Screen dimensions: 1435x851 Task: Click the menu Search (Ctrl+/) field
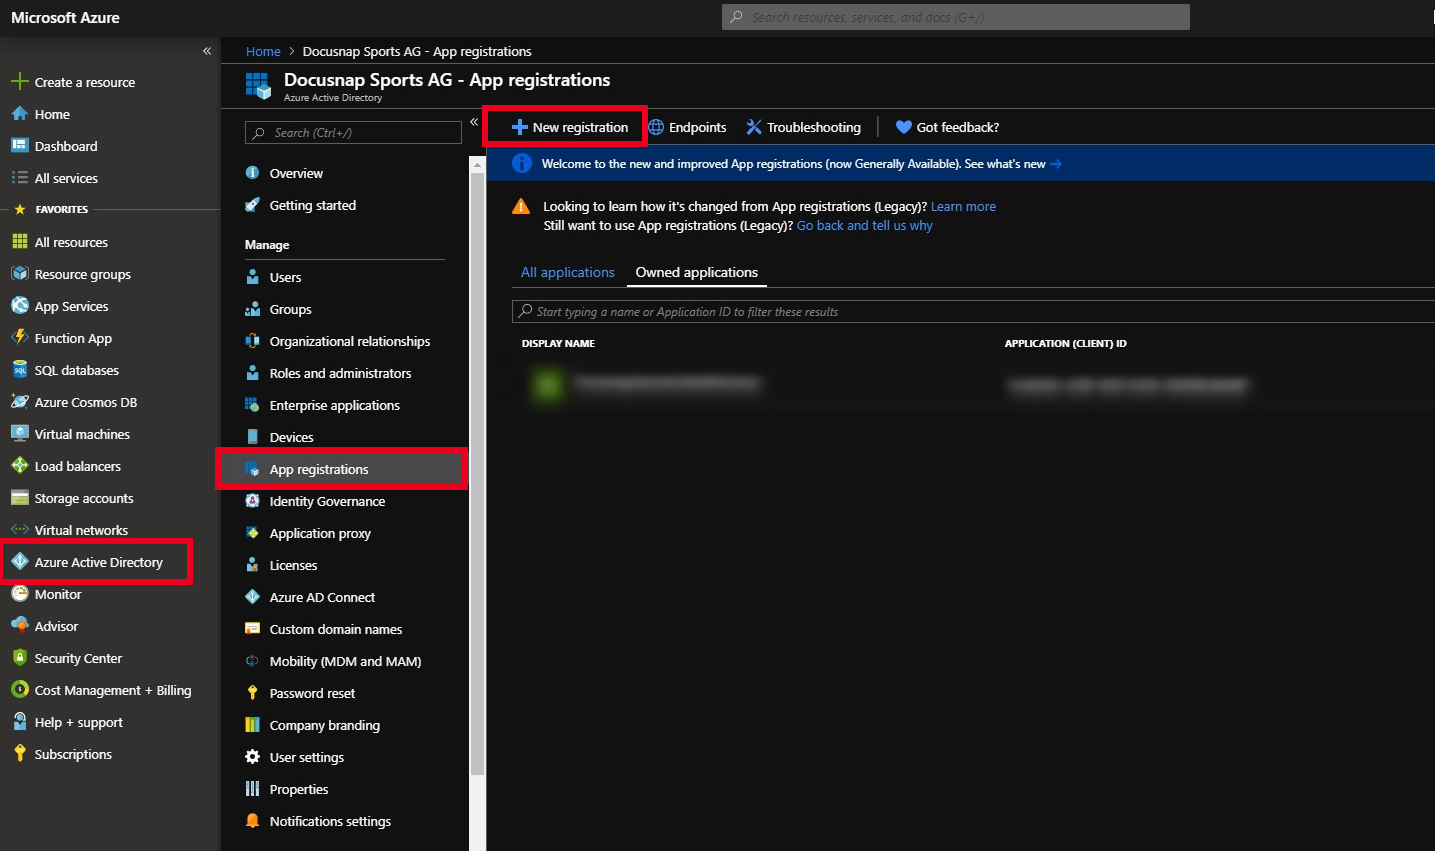coord(353,132)
